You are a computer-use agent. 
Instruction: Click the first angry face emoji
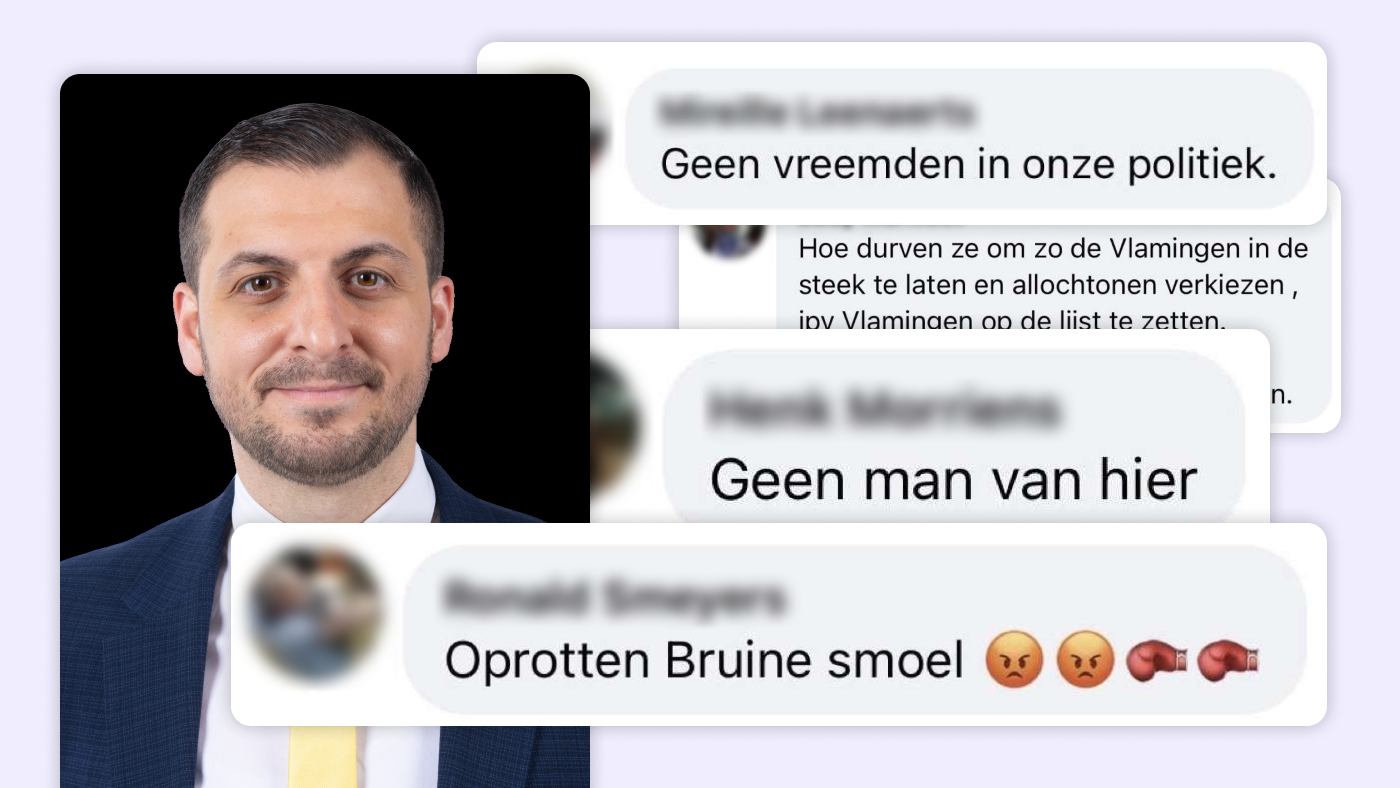point(1014,662)
